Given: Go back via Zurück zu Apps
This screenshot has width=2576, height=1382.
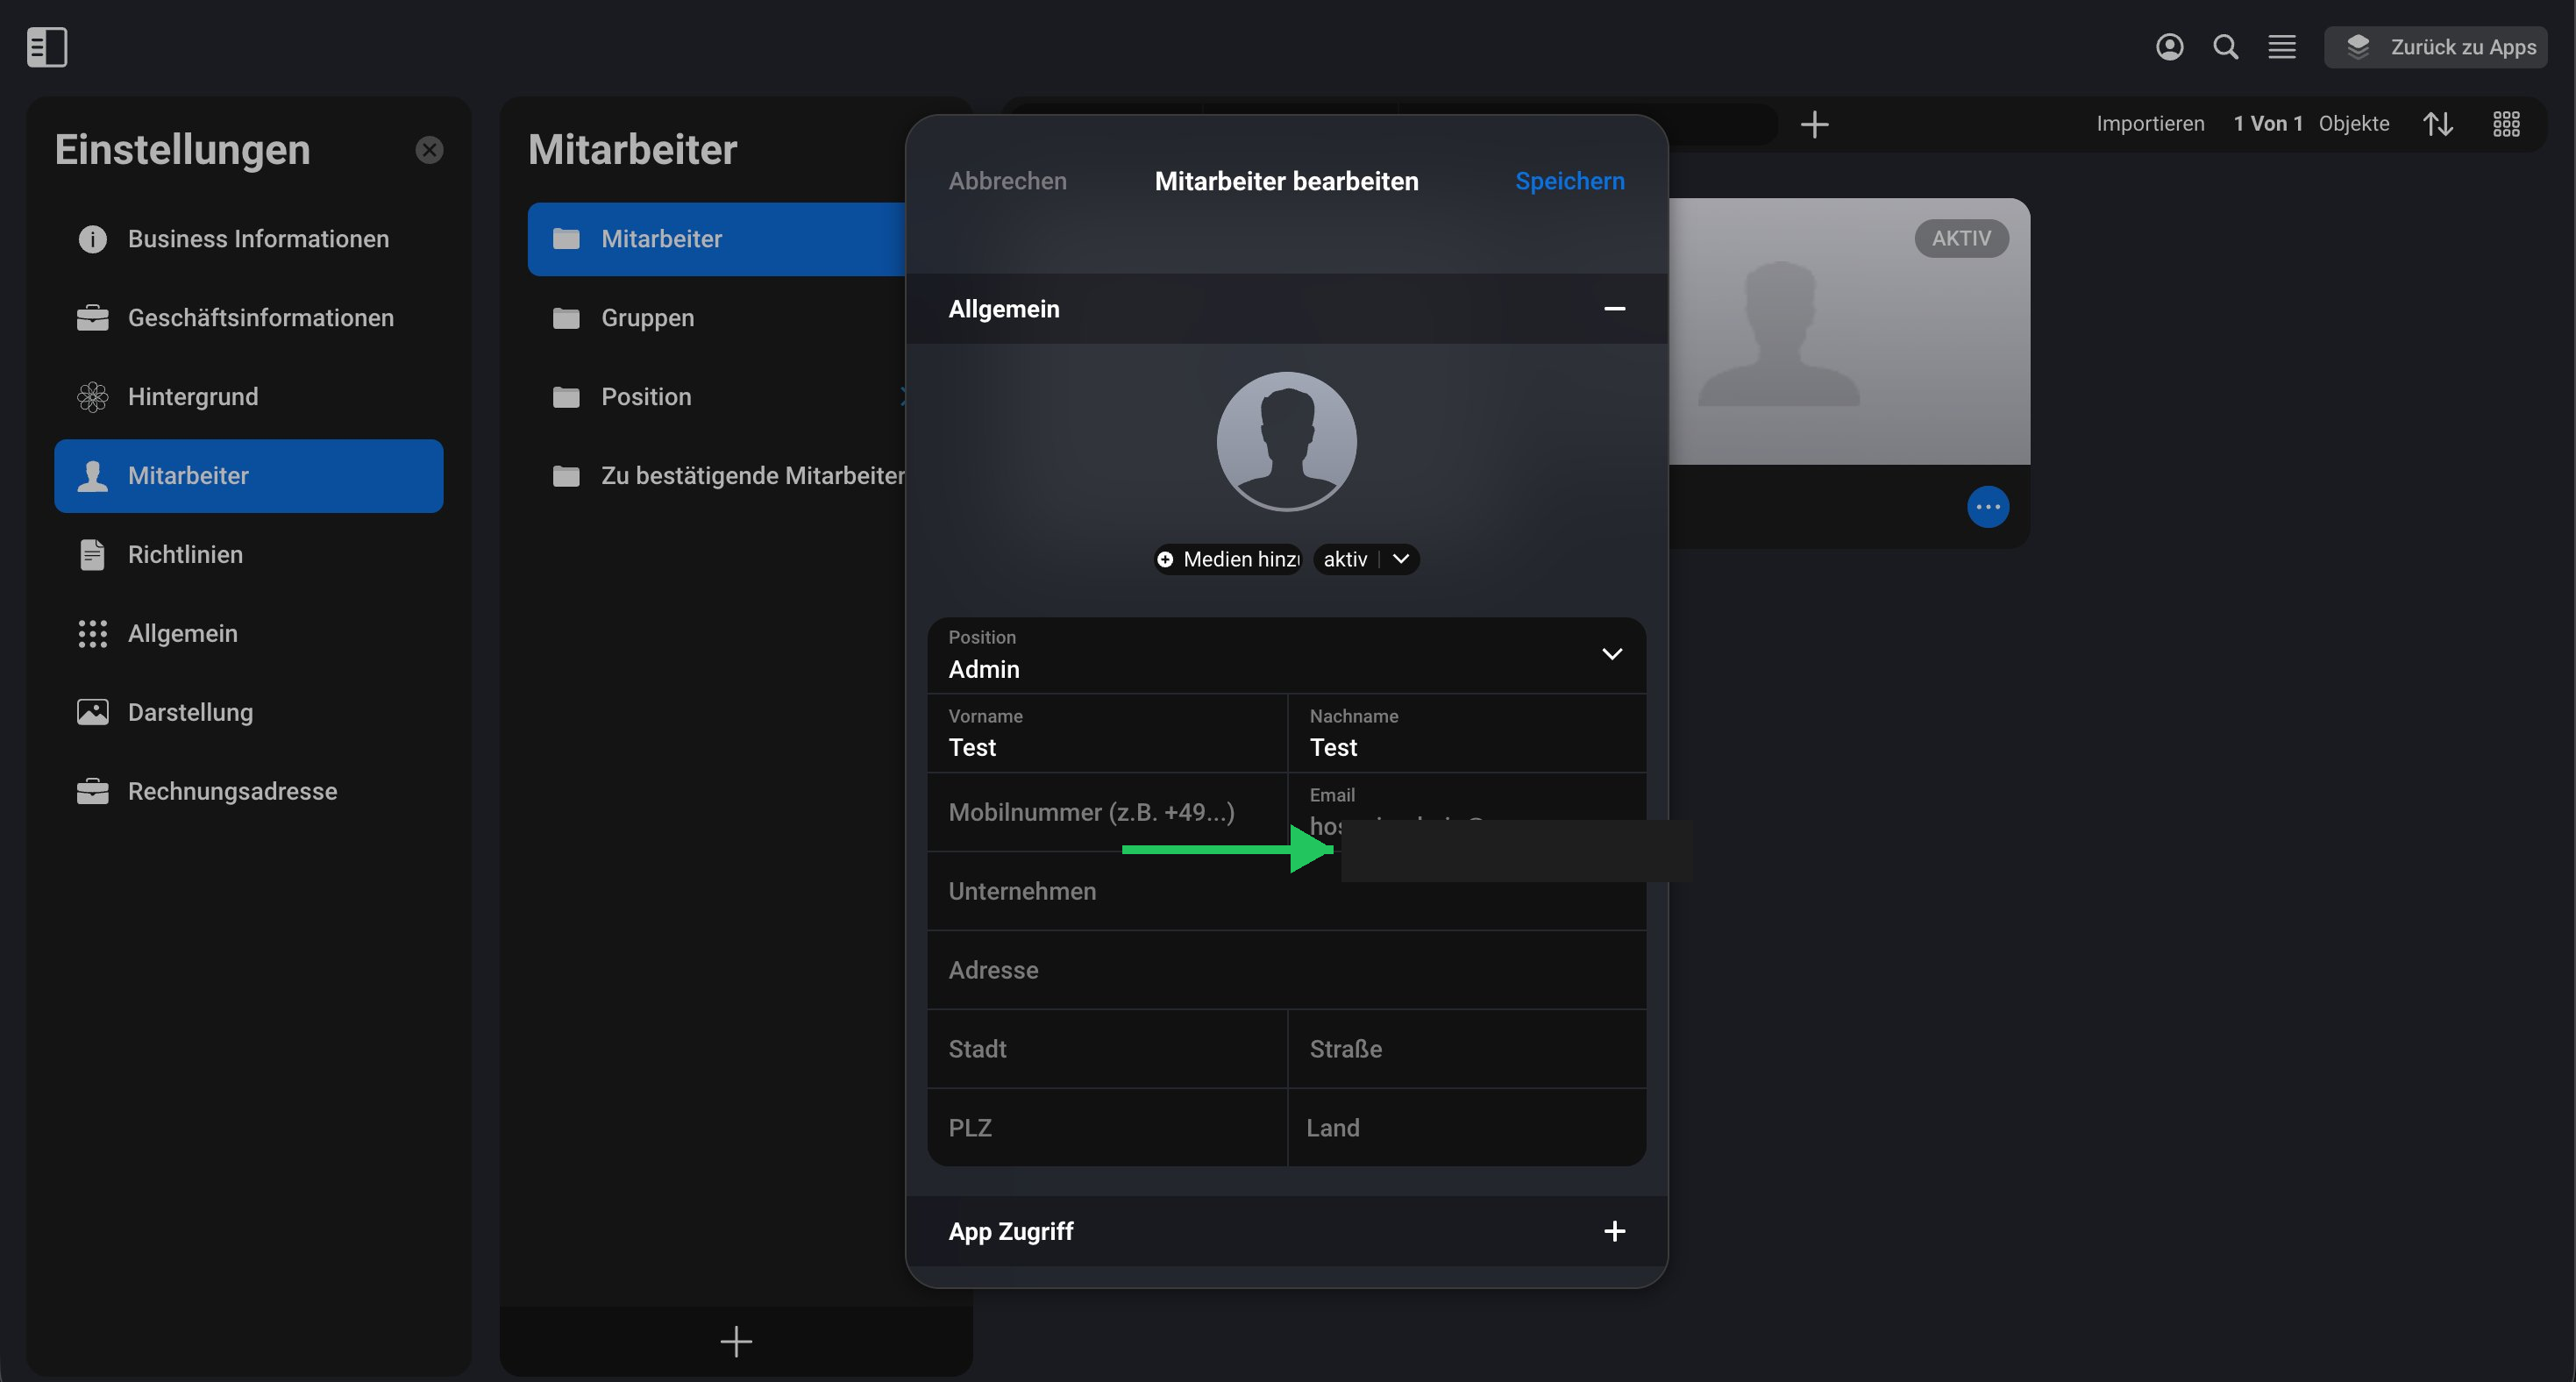Looking at the screenshot, I should [2435, 47].
